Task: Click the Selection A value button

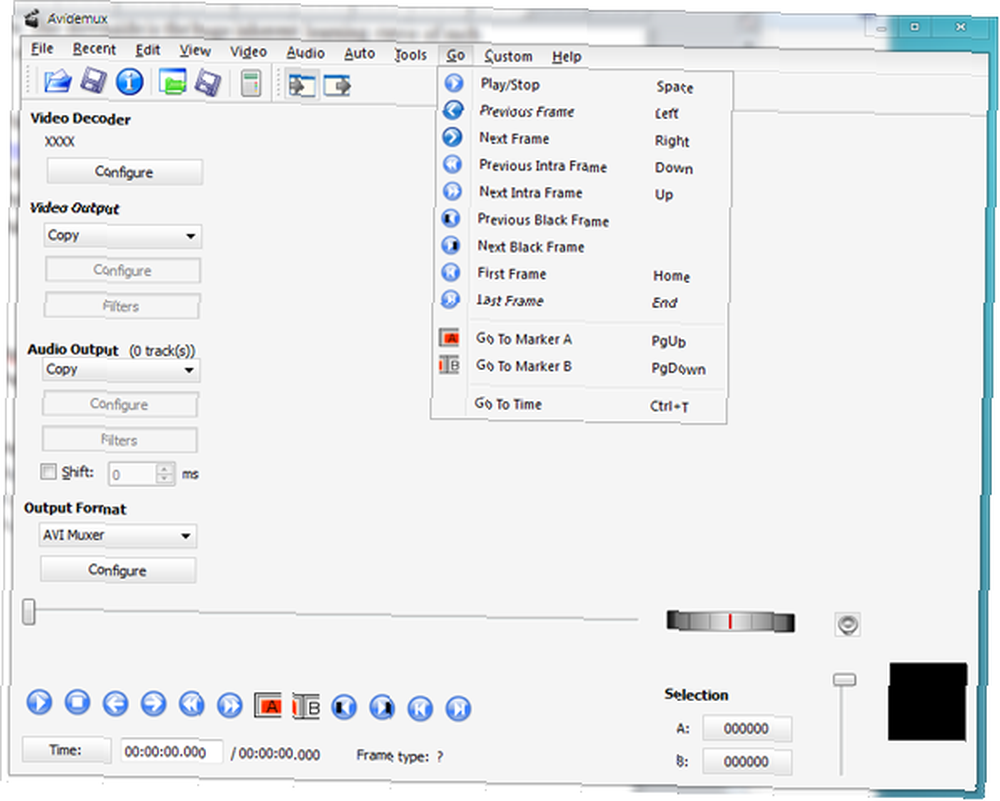Action: tap(747, 728)
